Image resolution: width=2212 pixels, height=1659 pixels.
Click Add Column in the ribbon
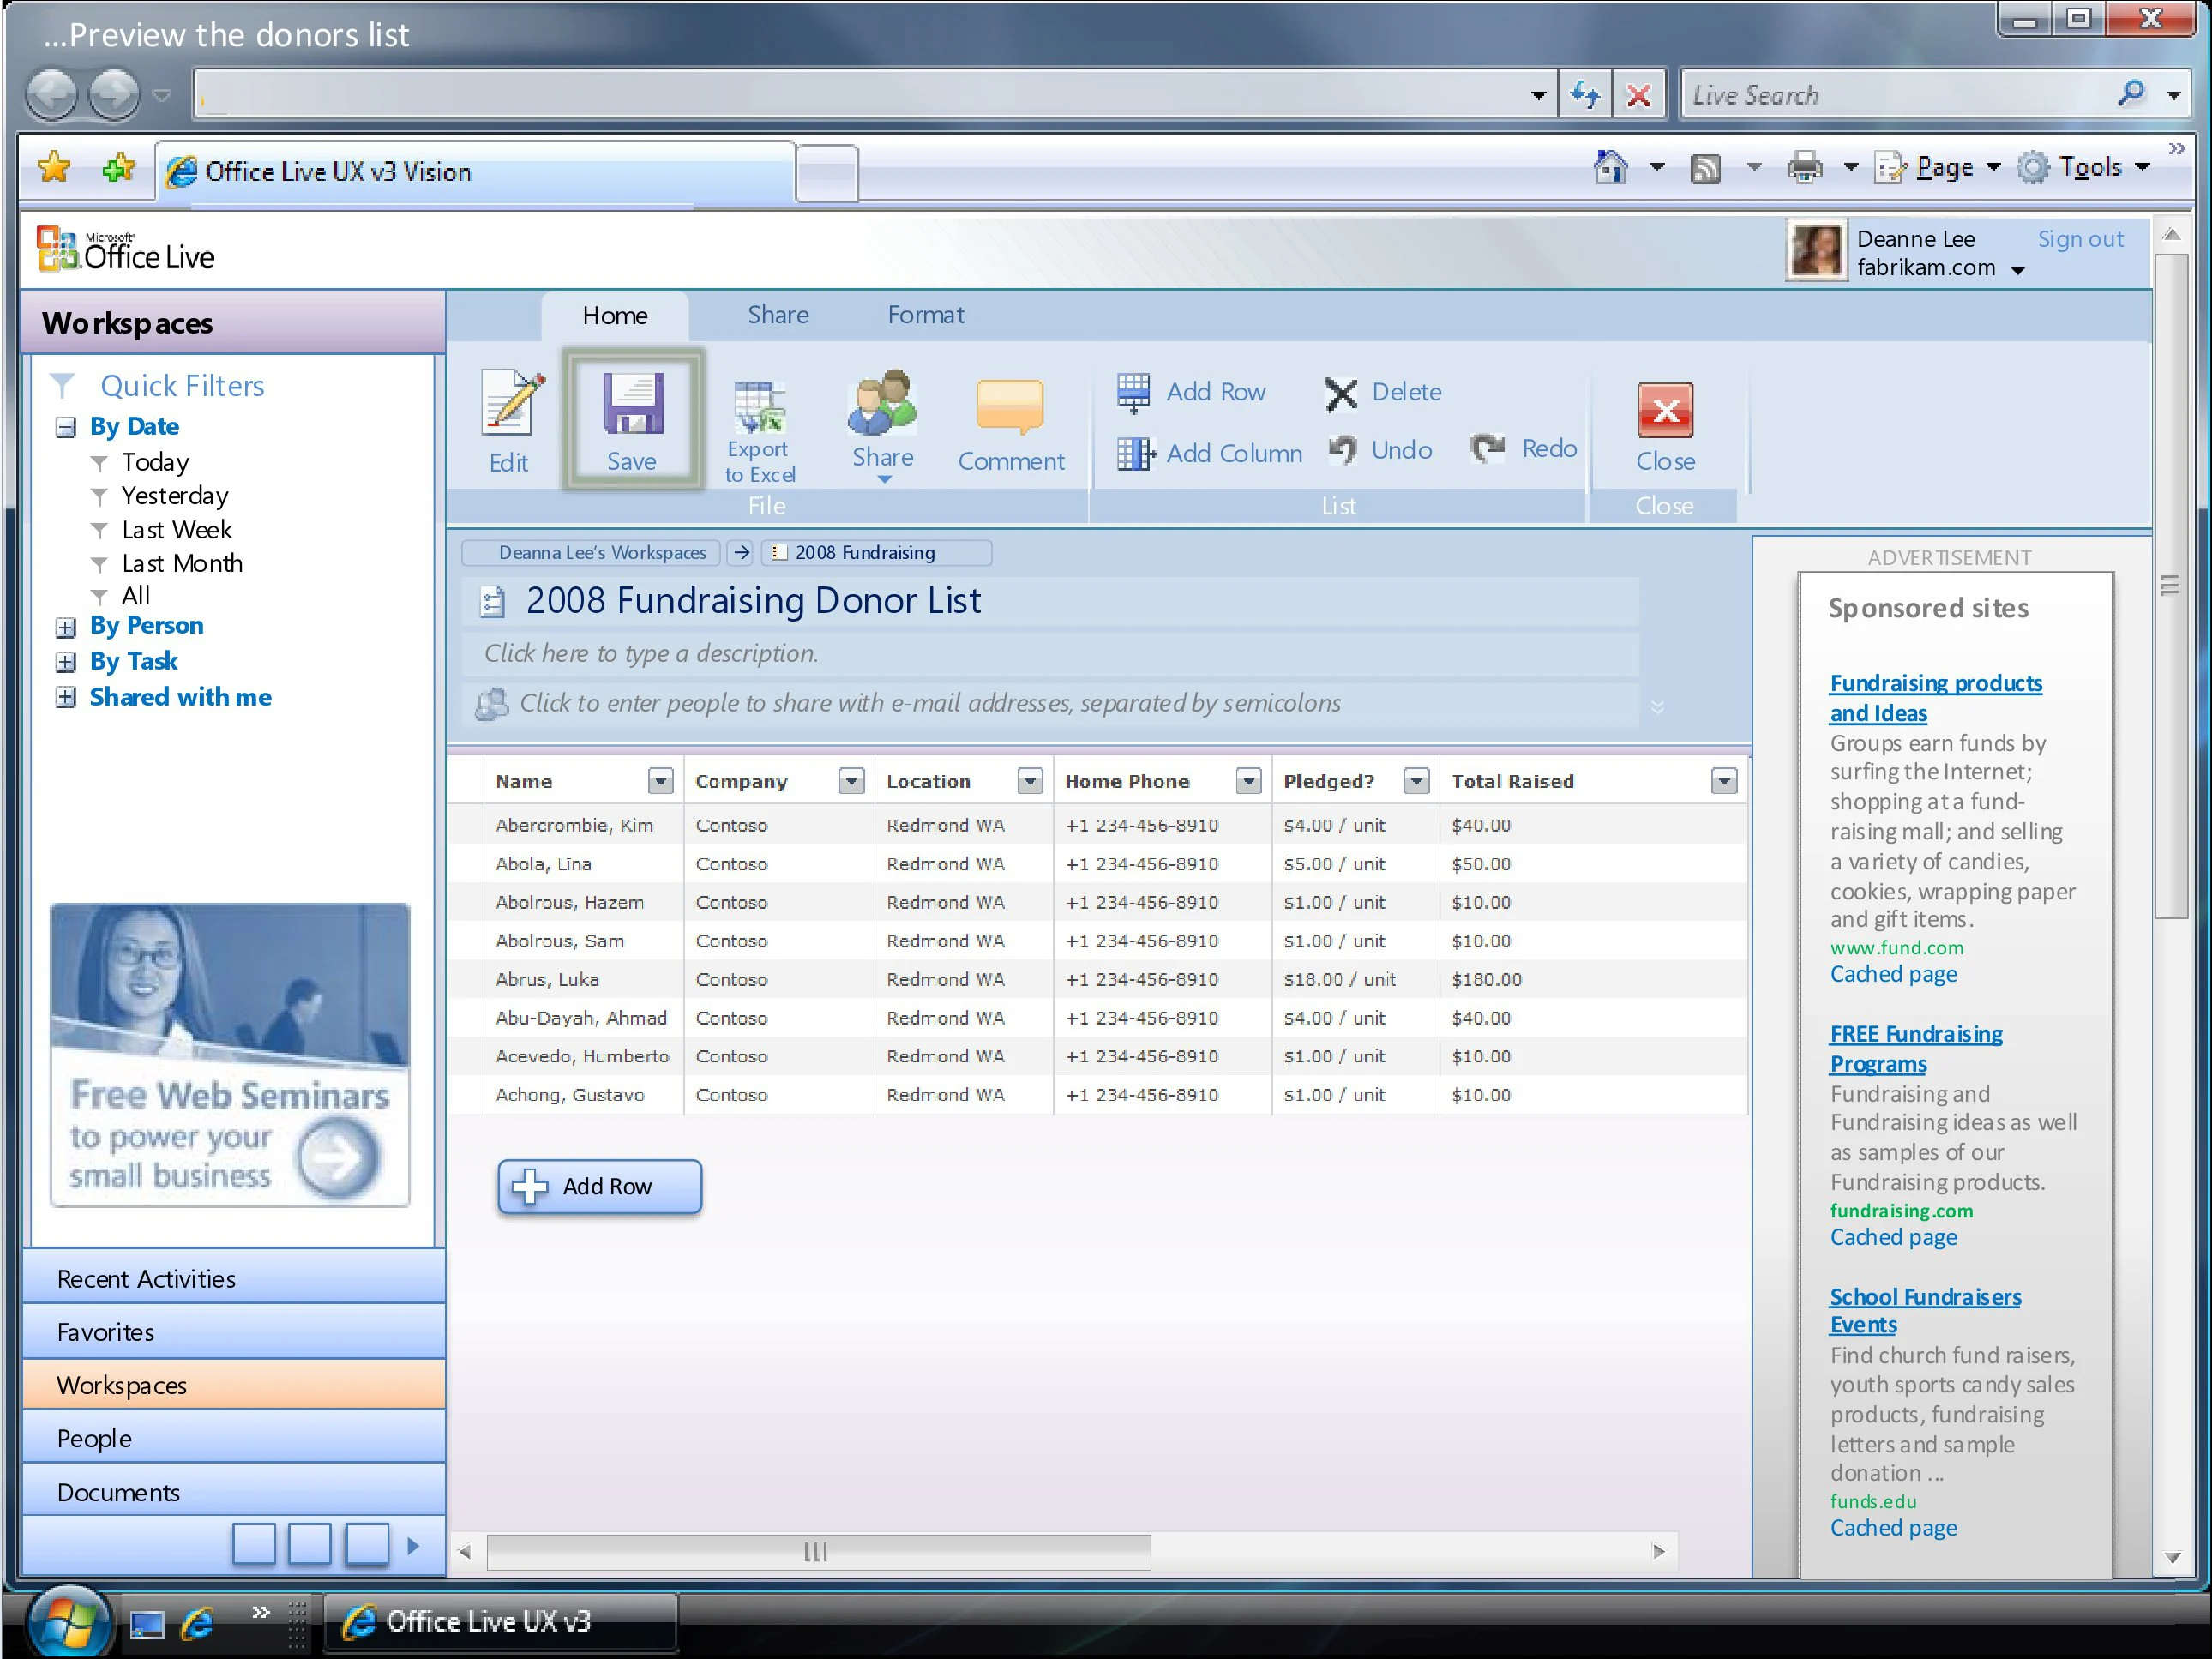pos(1210,453)
